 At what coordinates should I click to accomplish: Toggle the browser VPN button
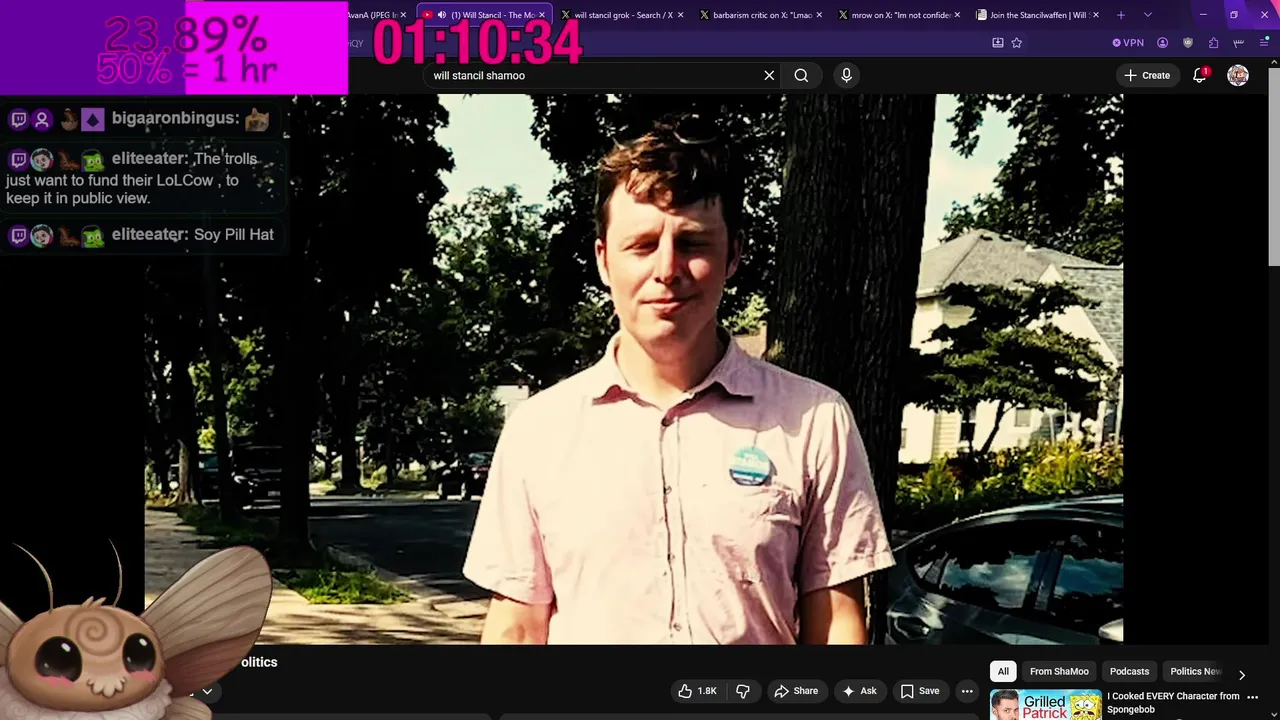(1128, 43)
